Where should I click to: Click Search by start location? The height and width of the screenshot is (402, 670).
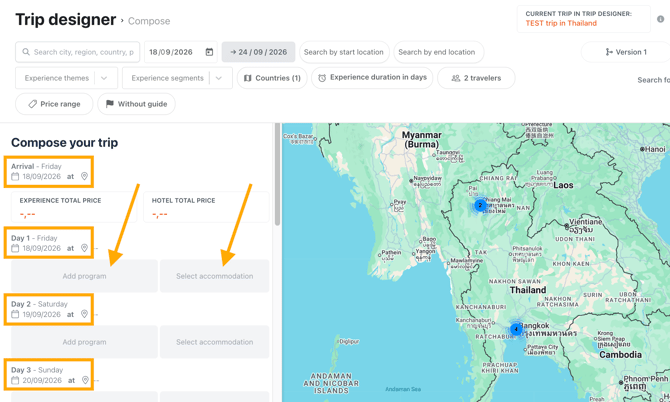(344, 52)
